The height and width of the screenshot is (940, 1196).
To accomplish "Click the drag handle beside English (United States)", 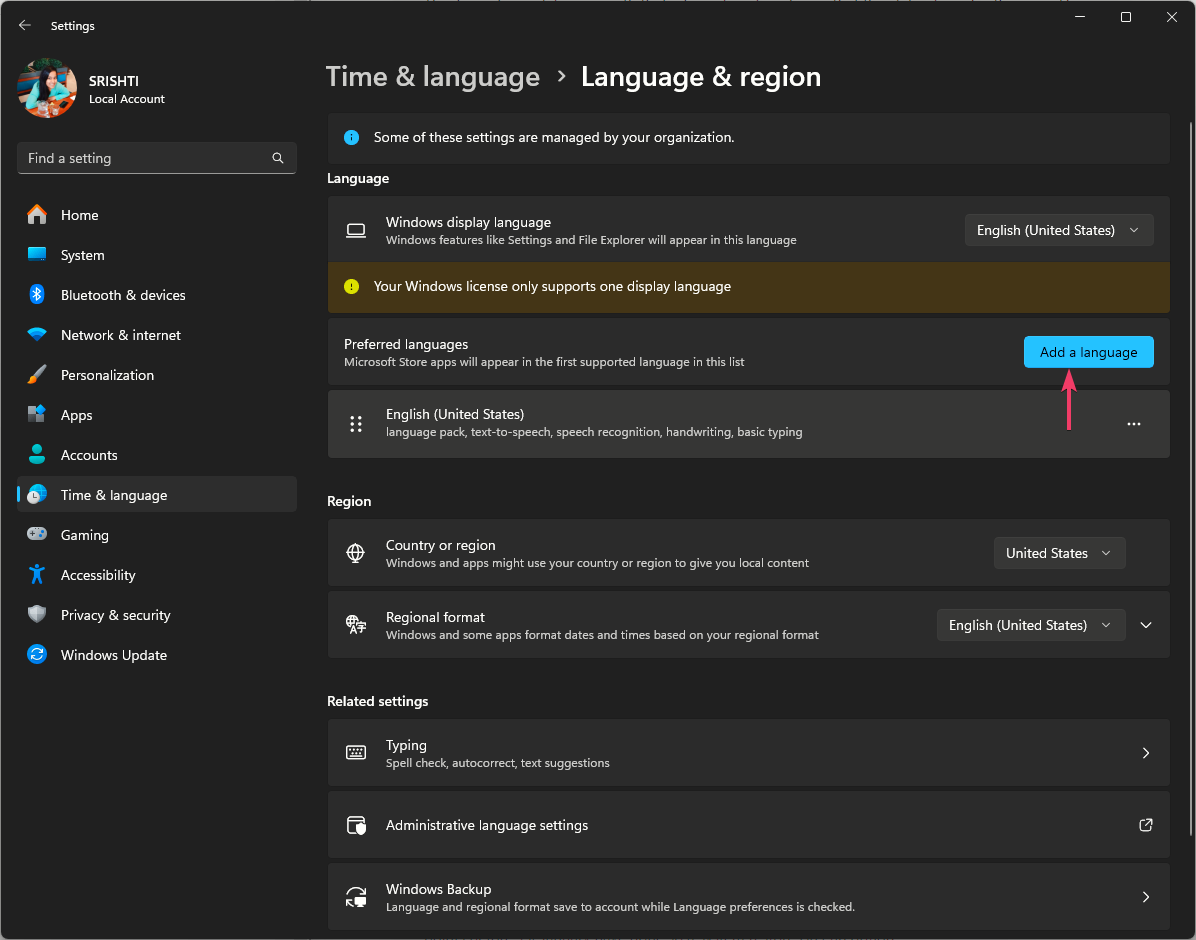I will 356,424.
